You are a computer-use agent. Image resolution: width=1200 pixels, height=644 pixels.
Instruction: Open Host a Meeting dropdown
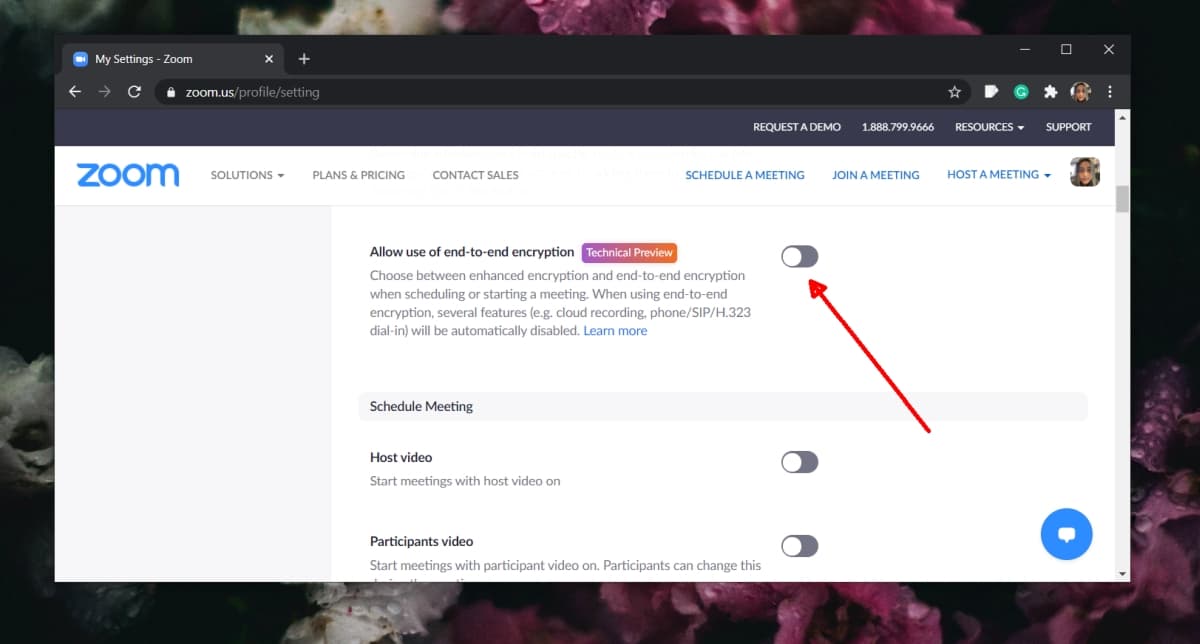point(998,175)
